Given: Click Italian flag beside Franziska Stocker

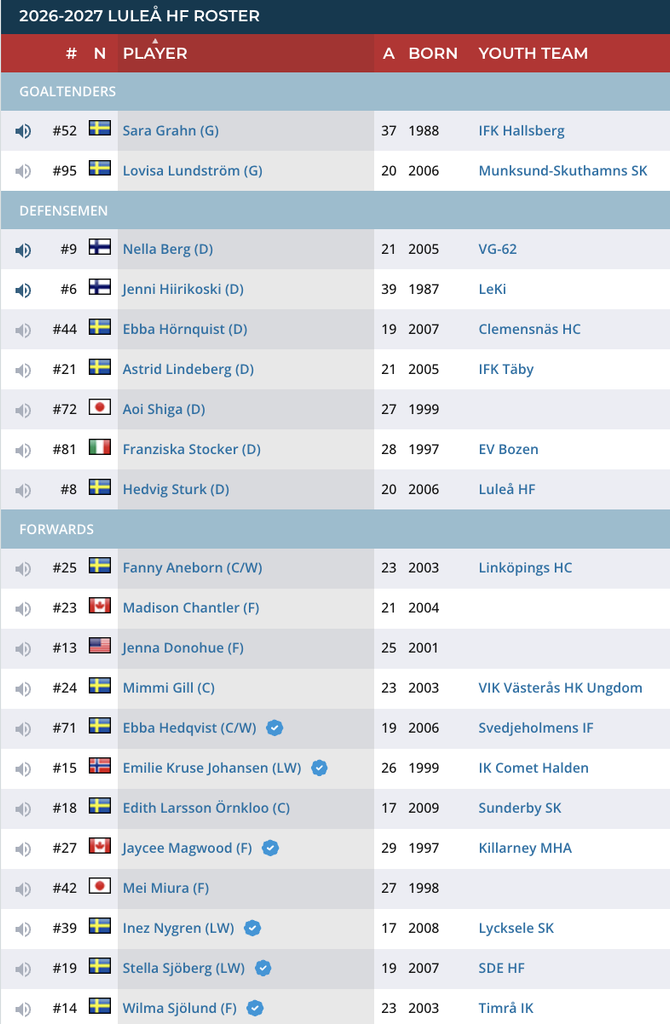Looking at the screenshot, I should [100, 447].
